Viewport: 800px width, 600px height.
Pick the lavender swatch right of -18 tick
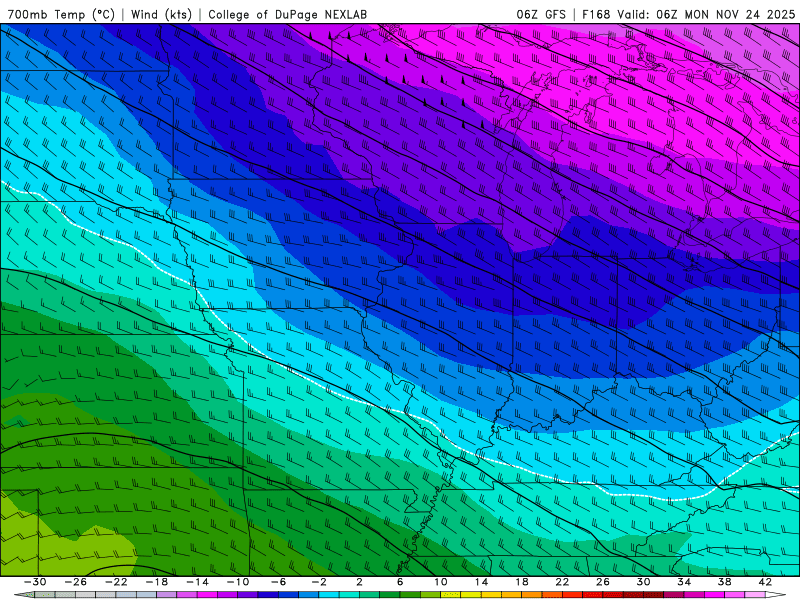click(x=166, y=594)
